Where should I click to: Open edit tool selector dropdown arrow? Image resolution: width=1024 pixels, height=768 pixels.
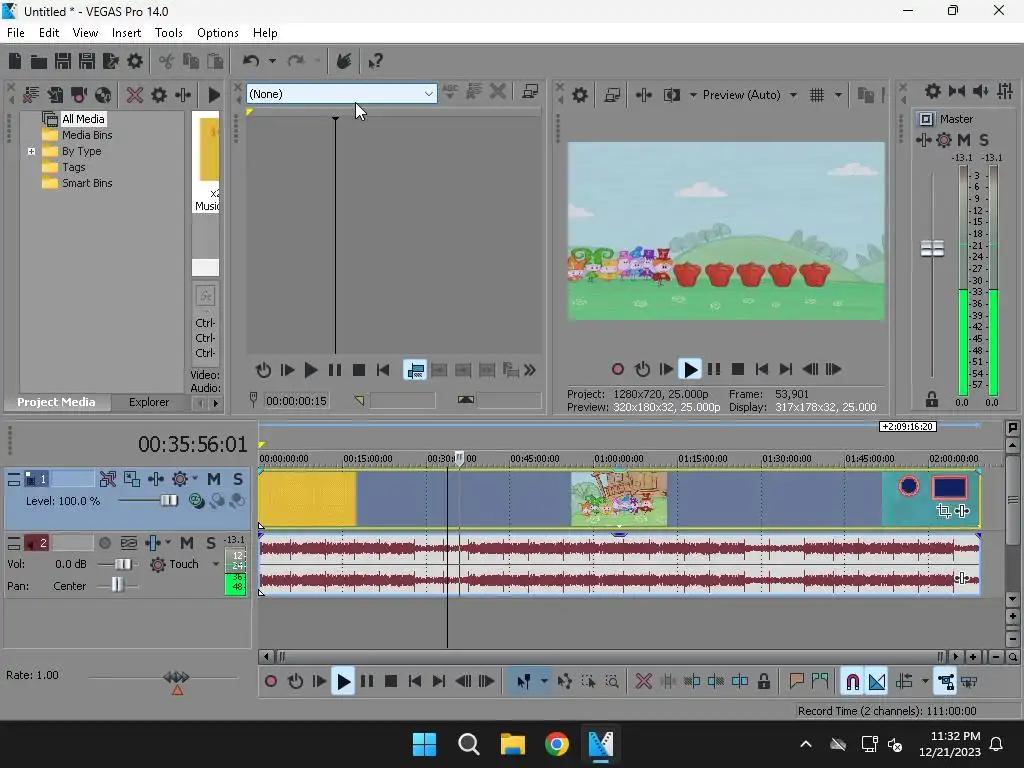(x=544, y=682)
